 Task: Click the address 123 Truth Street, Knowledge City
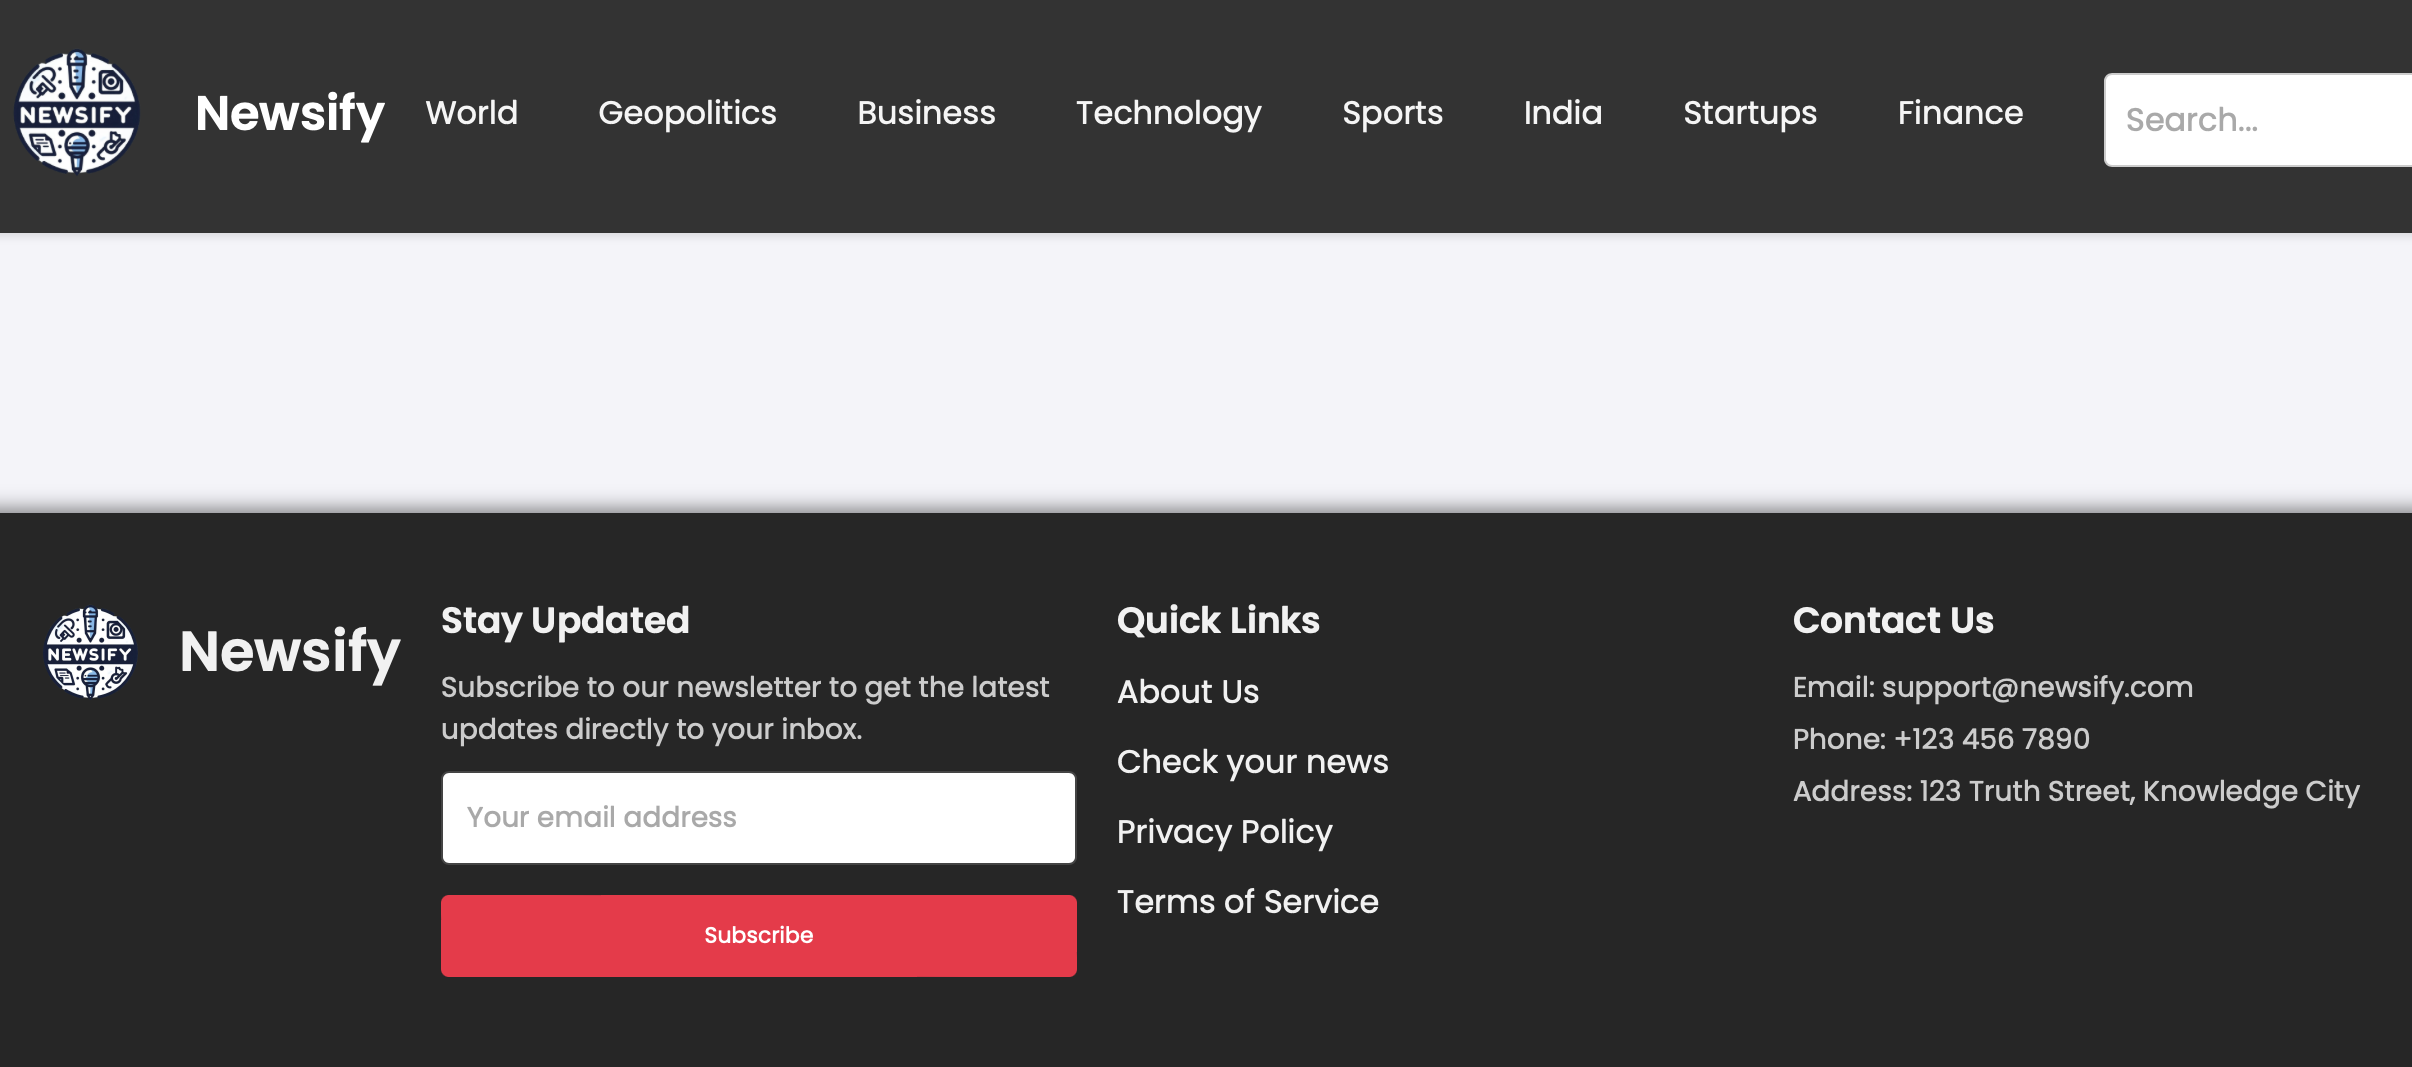pos(2139,791)
